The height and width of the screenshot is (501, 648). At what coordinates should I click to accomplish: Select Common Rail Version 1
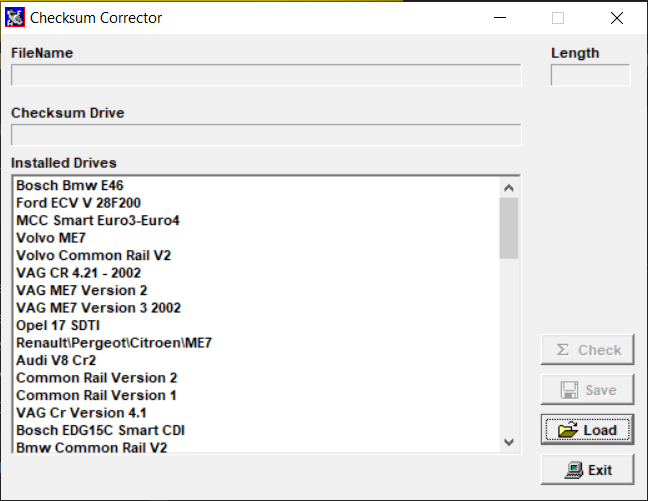(x=257, y=395)
